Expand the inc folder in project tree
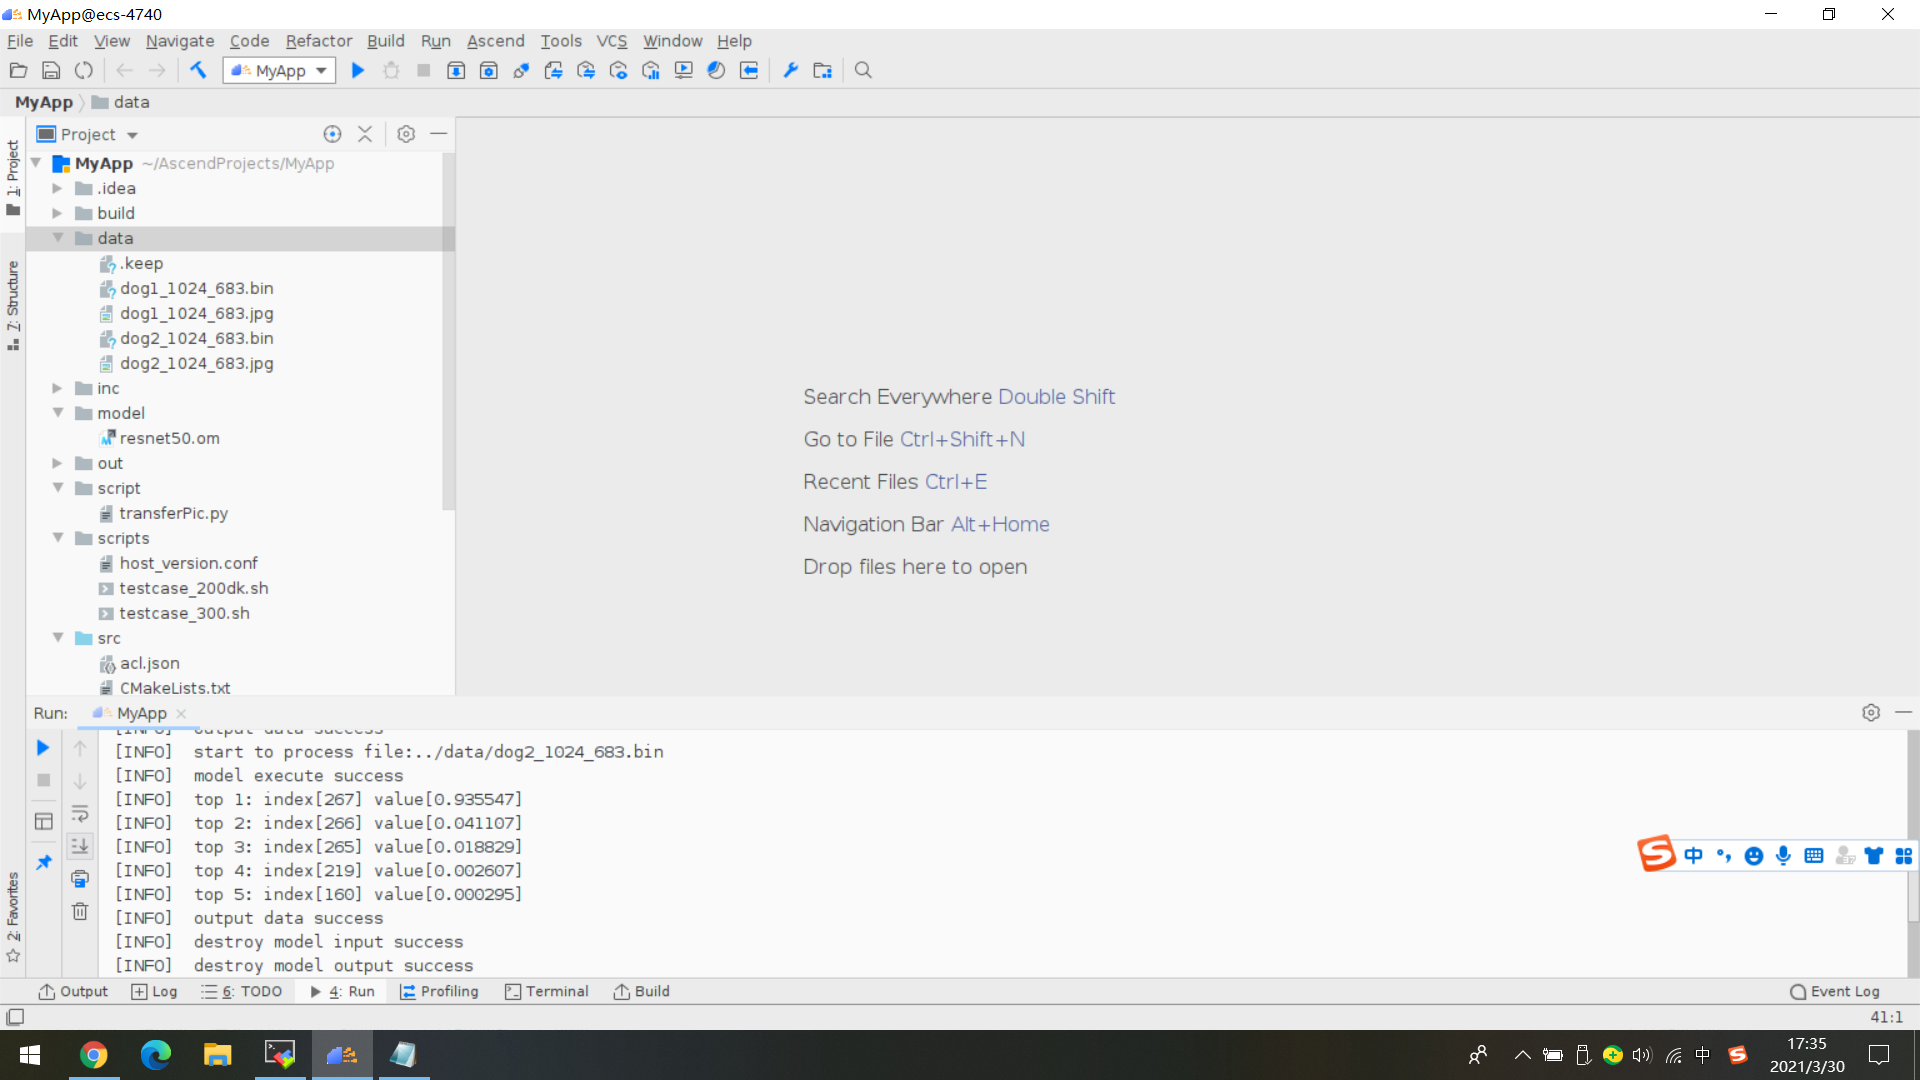The height and width of the screenshot is (1080, 1920). [x=57, y=388]
